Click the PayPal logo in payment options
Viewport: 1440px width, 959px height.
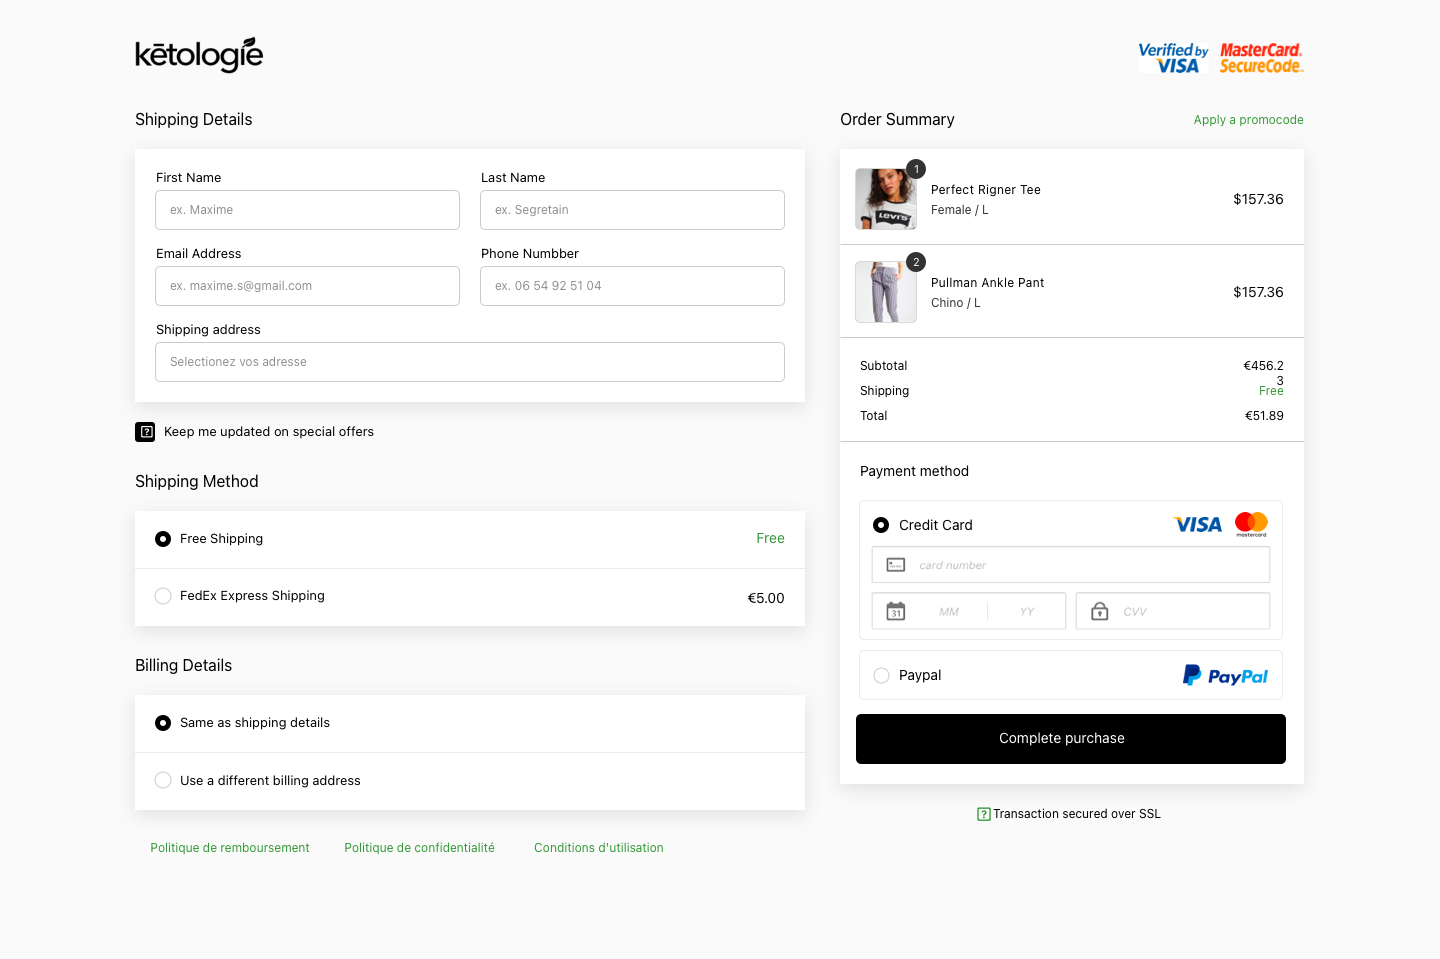(x=1225, y=675)
